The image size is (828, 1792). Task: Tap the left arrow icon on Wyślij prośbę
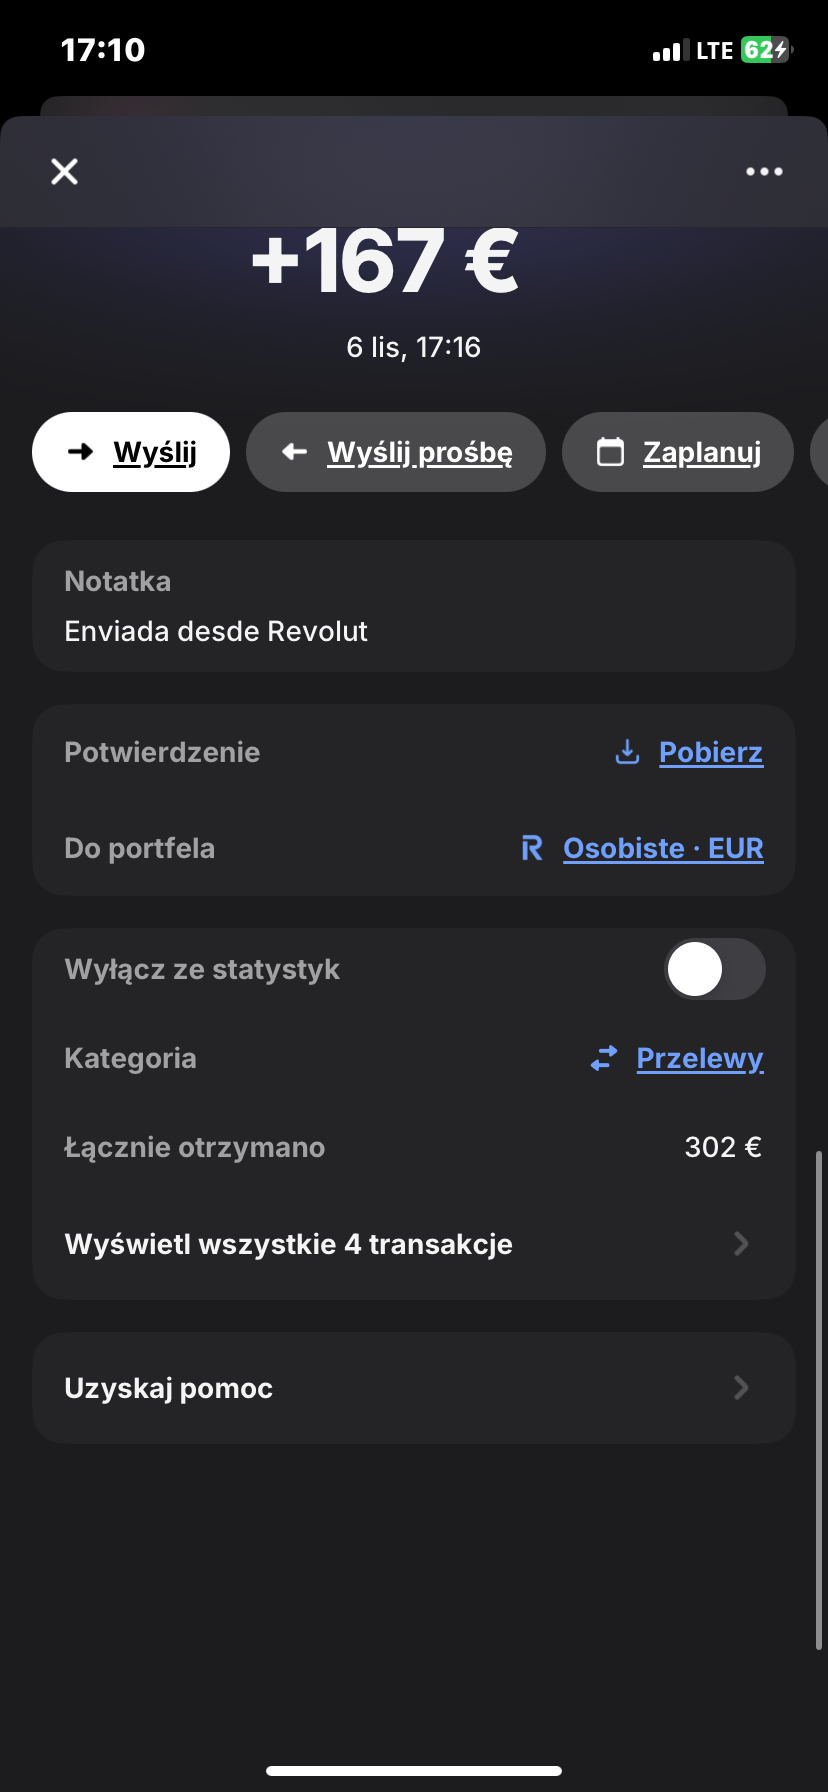click(x=294, y=452)
